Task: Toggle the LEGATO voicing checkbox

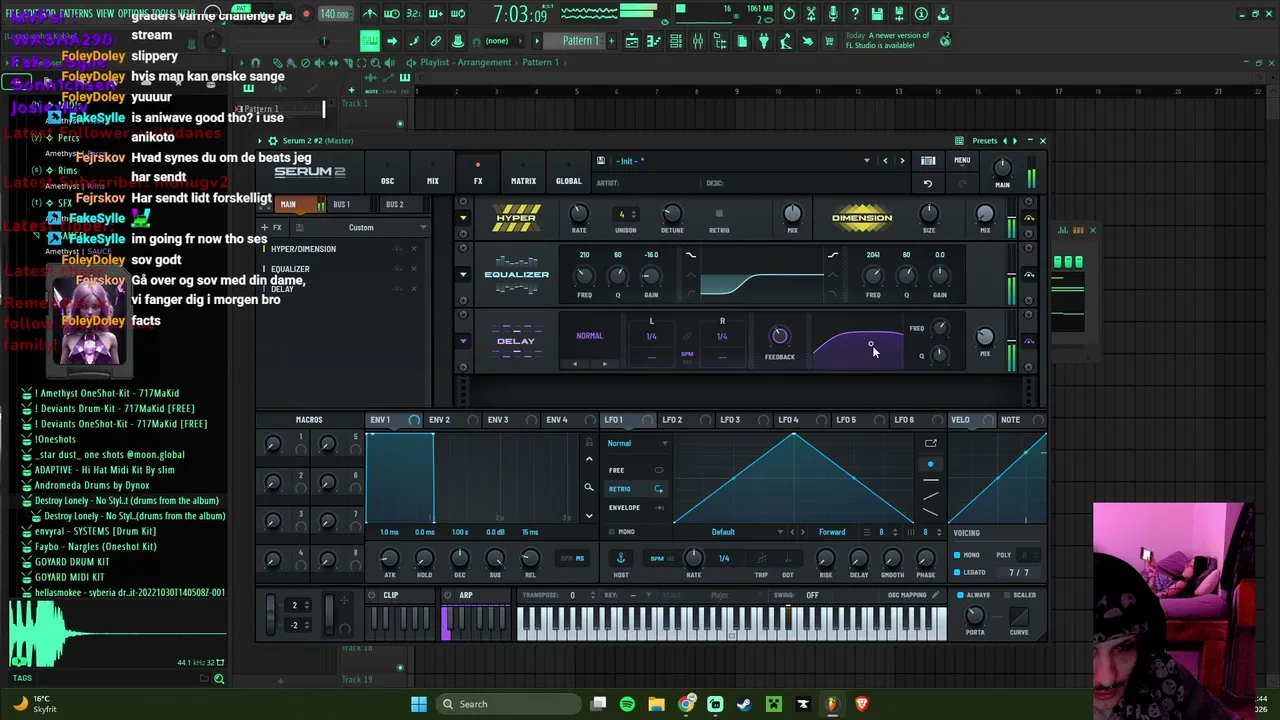Action: click(957, 573)
